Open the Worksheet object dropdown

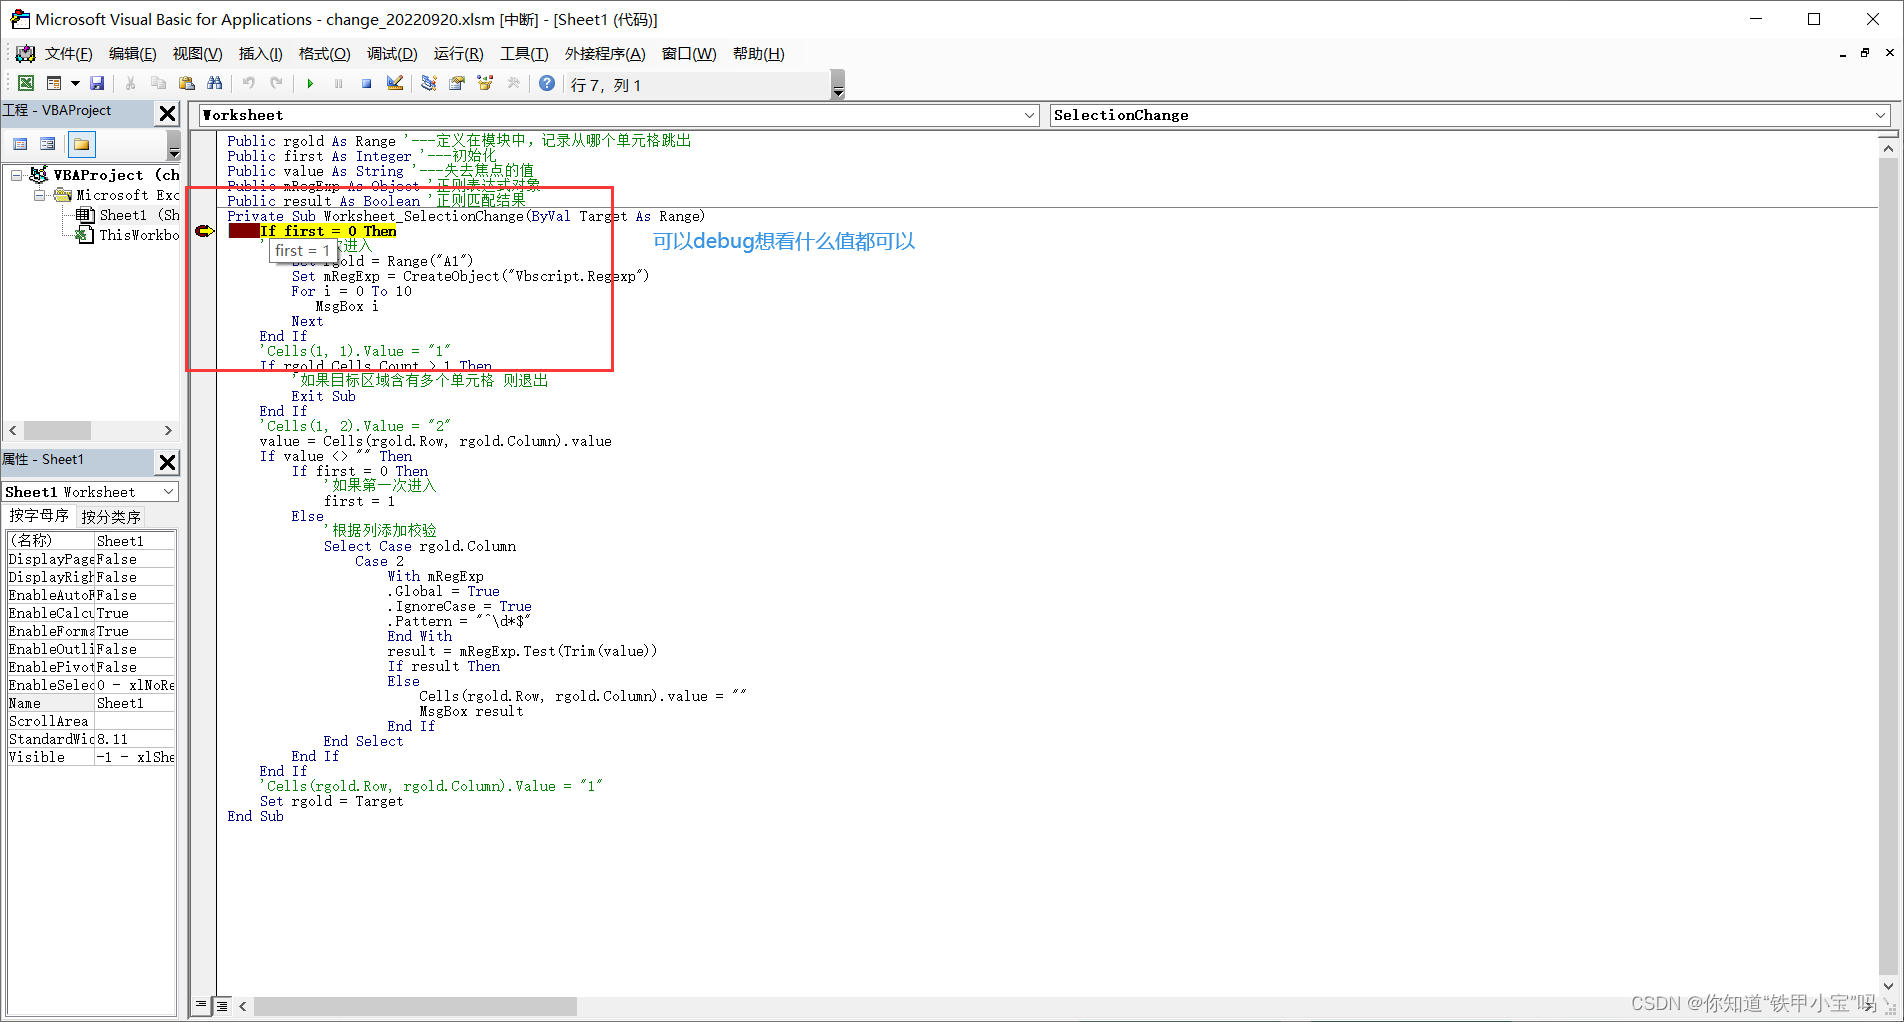pyautogui.click(x=1029, y=115)
